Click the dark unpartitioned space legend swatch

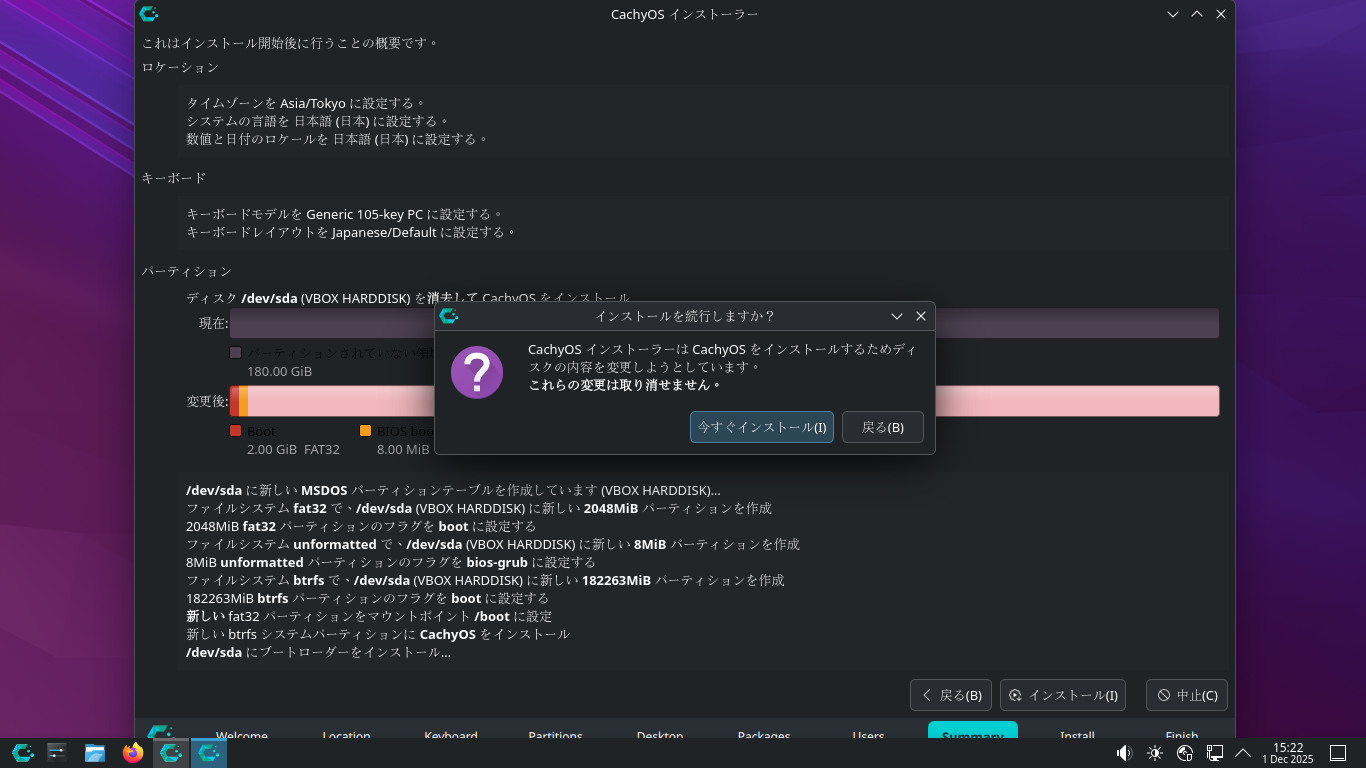pos(236,353)
